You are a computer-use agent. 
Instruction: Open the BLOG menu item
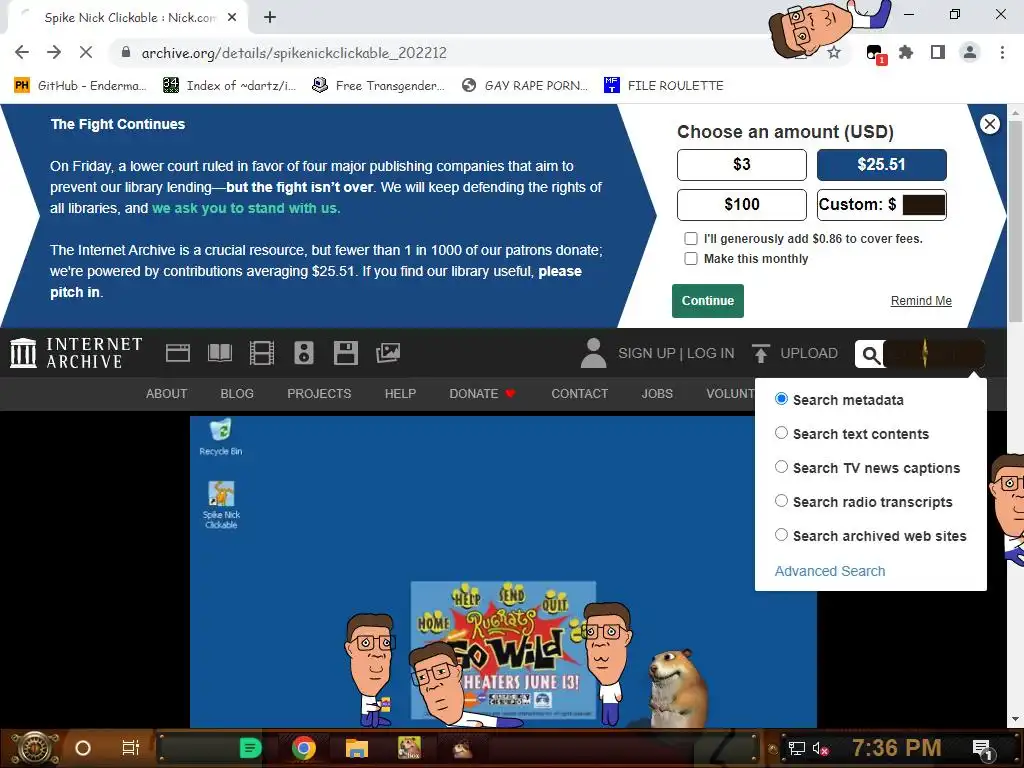[237, 394]
